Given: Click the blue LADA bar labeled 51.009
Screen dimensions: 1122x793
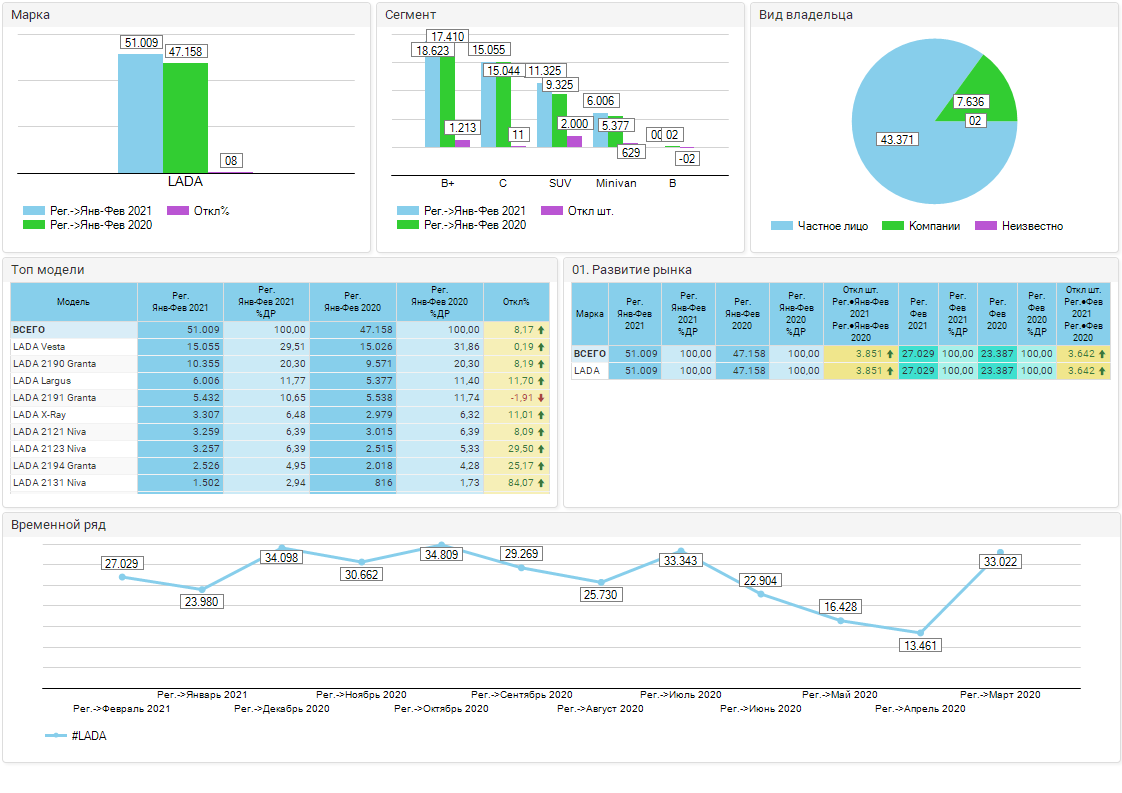Looking at the screenshot, I should click(140, 115).
